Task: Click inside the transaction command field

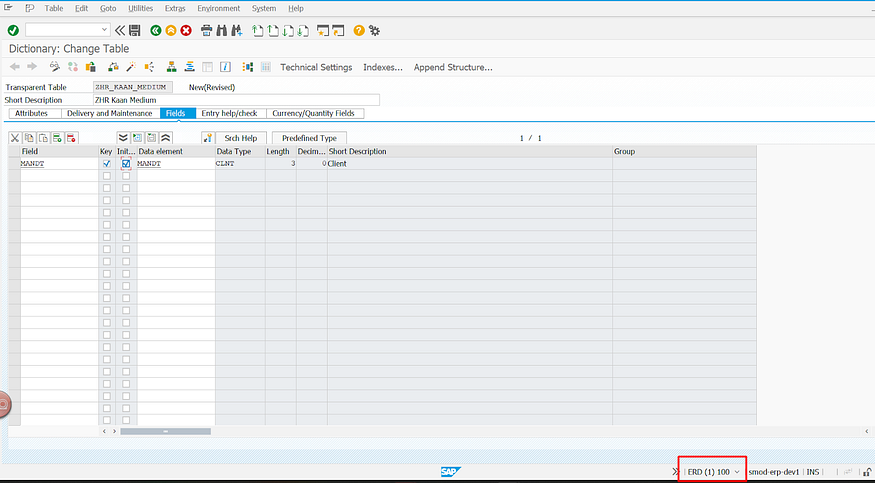Action: (x=62, y=30)
